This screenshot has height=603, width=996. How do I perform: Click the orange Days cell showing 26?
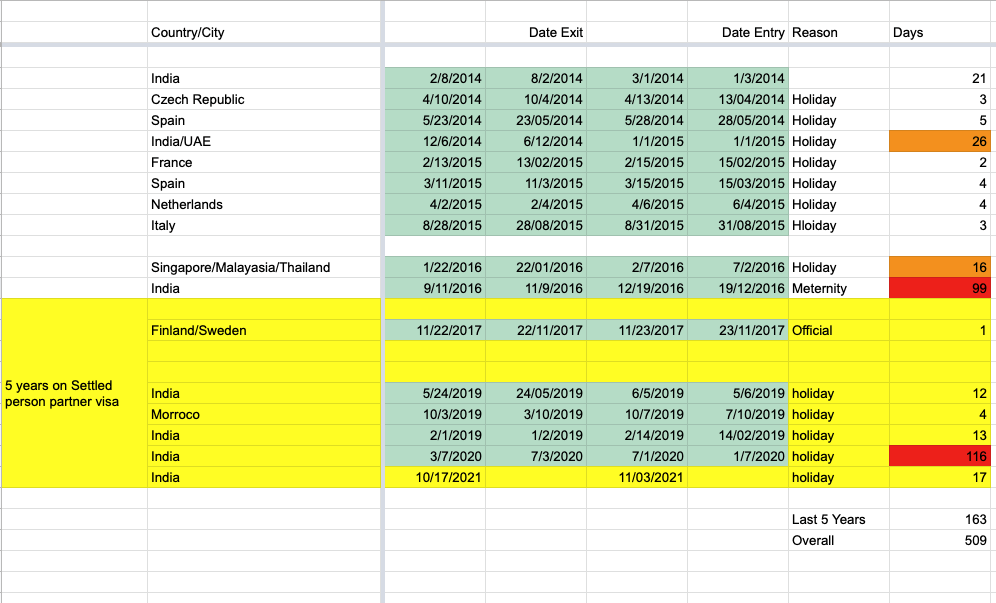[x=940, y=141]
